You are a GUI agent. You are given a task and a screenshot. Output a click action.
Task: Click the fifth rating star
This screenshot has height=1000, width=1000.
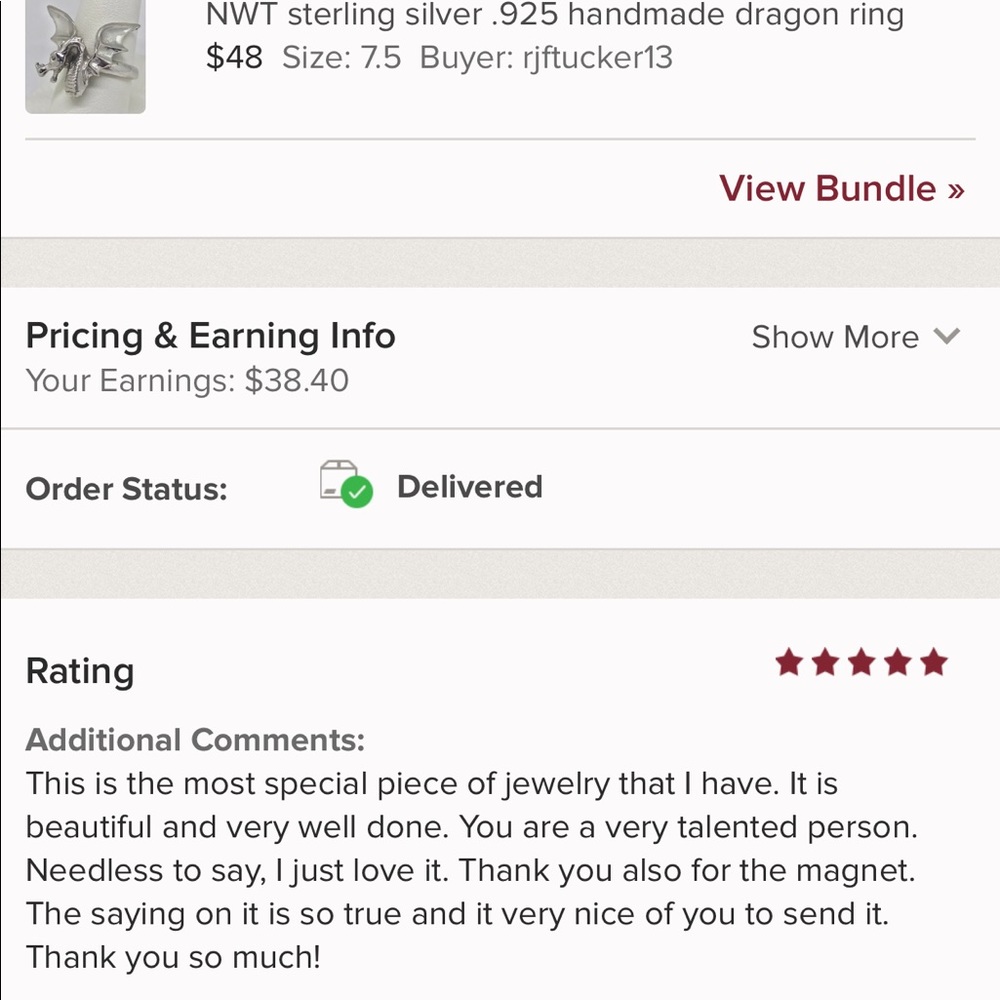click(932, 661)
